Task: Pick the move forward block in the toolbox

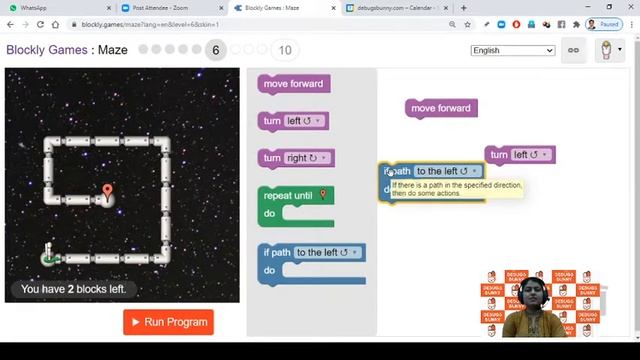Action: pyautogui.click(x=293, y=84)
